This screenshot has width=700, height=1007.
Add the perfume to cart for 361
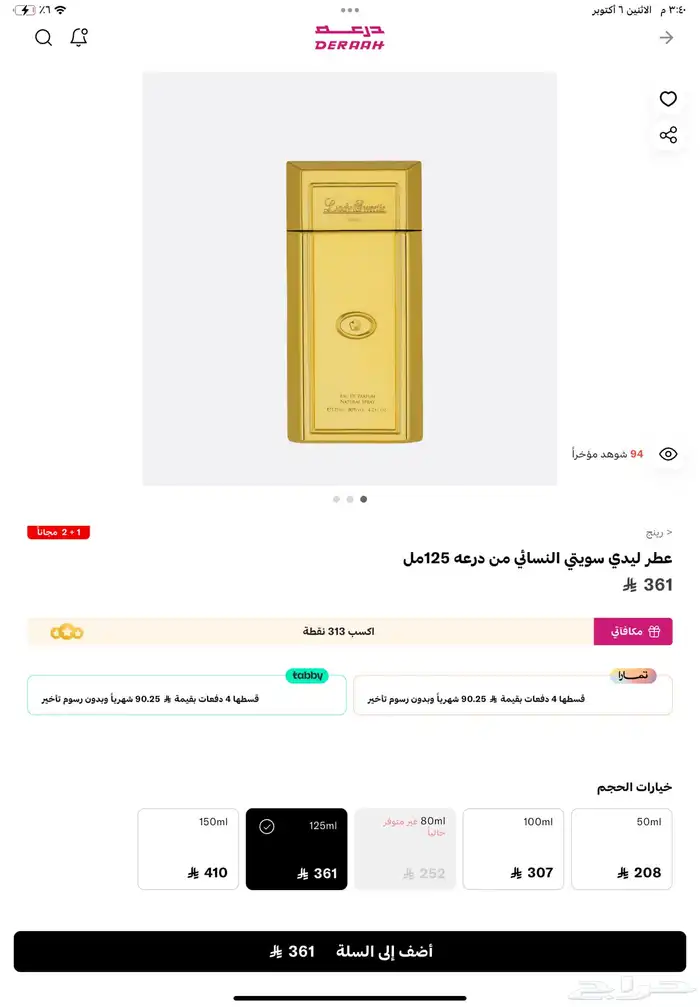pos(350,951)
